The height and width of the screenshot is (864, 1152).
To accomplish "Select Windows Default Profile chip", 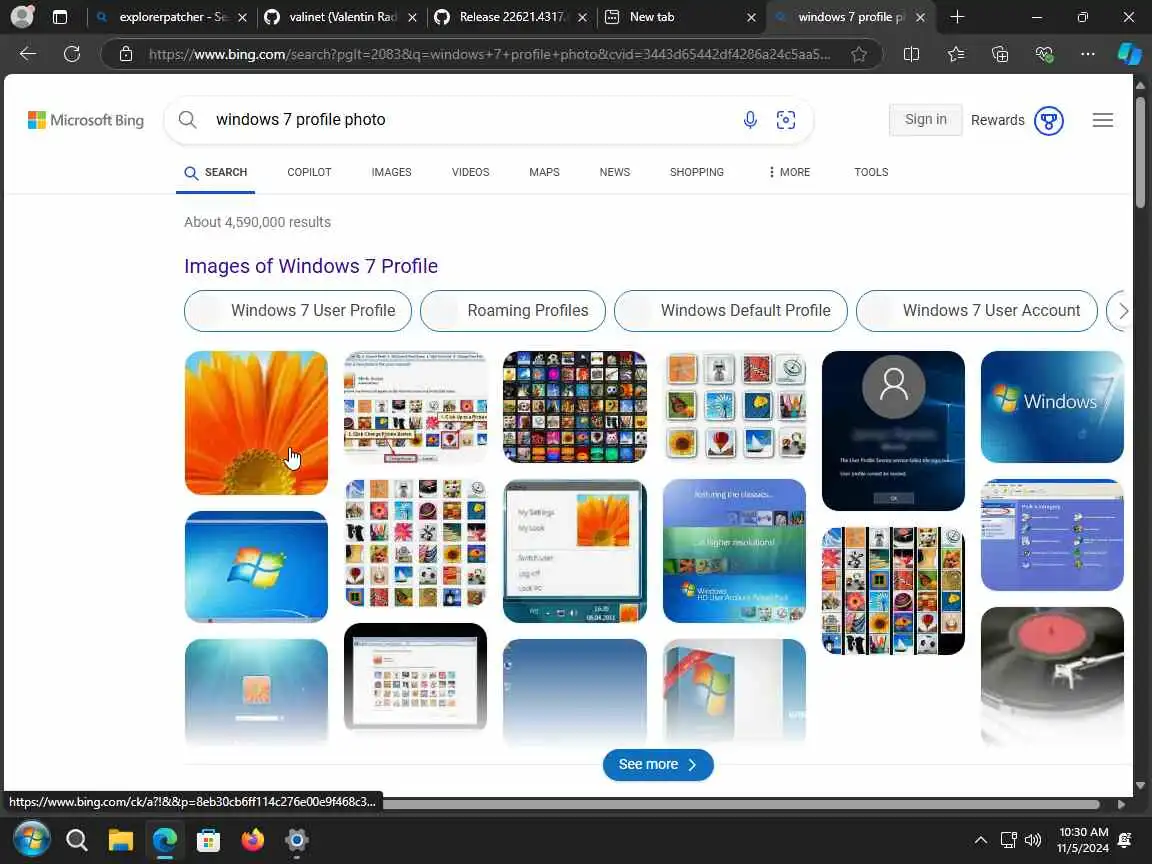I will 730,311.
